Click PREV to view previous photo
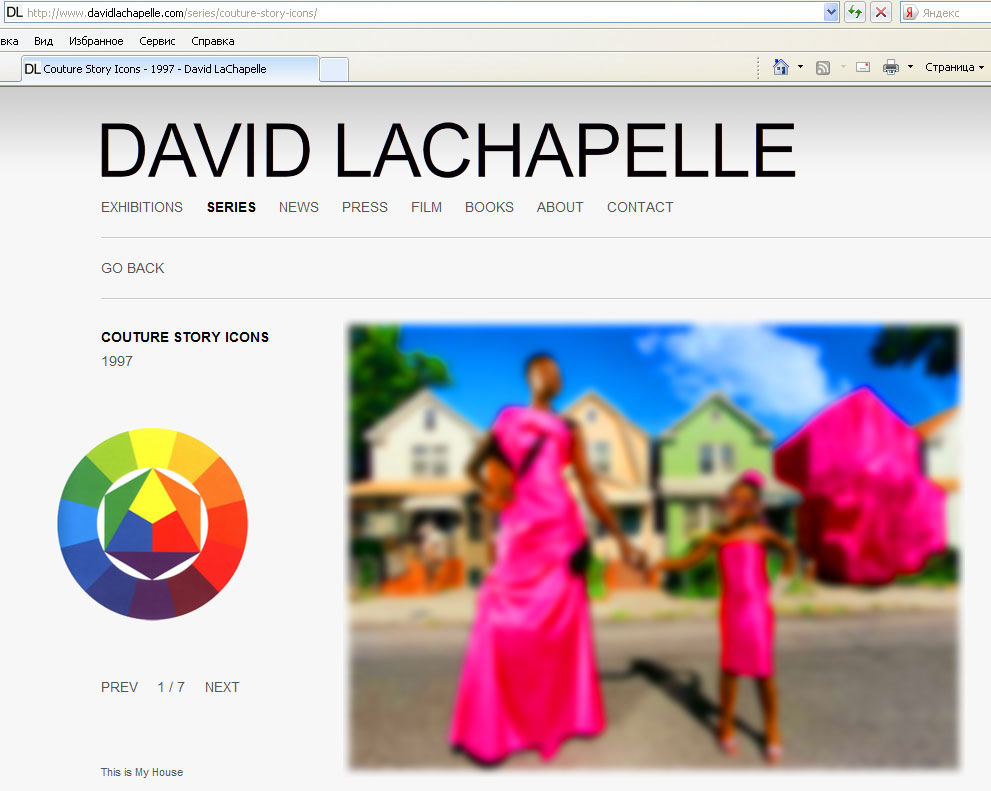Viewport: 991px width, 791px height. (x=119, y=687)
